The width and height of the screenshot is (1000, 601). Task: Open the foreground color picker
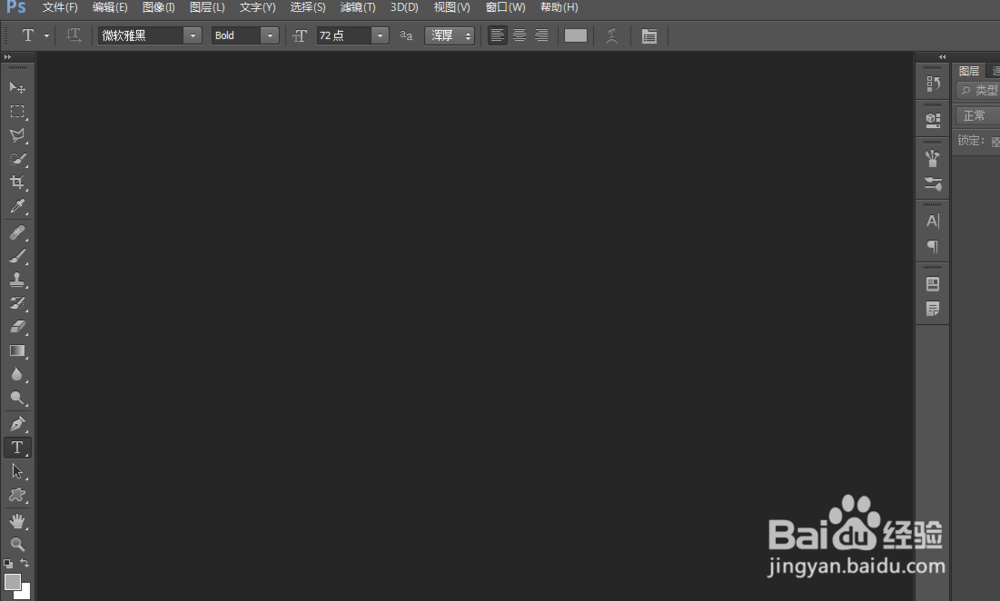[x=12, y=582]
